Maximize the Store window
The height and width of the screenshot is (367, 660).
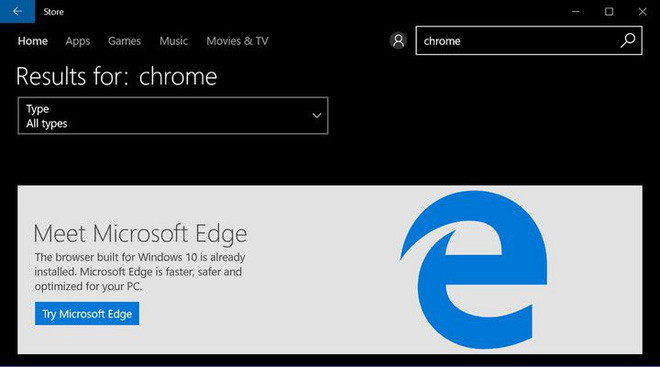pyautogui.click(x=609, y=12)
